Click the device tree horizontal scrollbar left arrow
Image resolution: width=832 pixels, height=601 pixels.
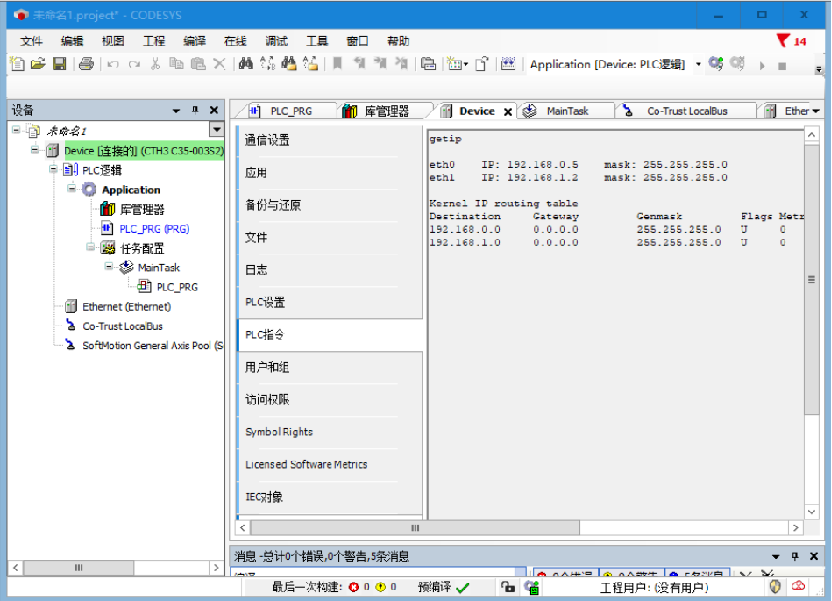[x=16, y=568]
